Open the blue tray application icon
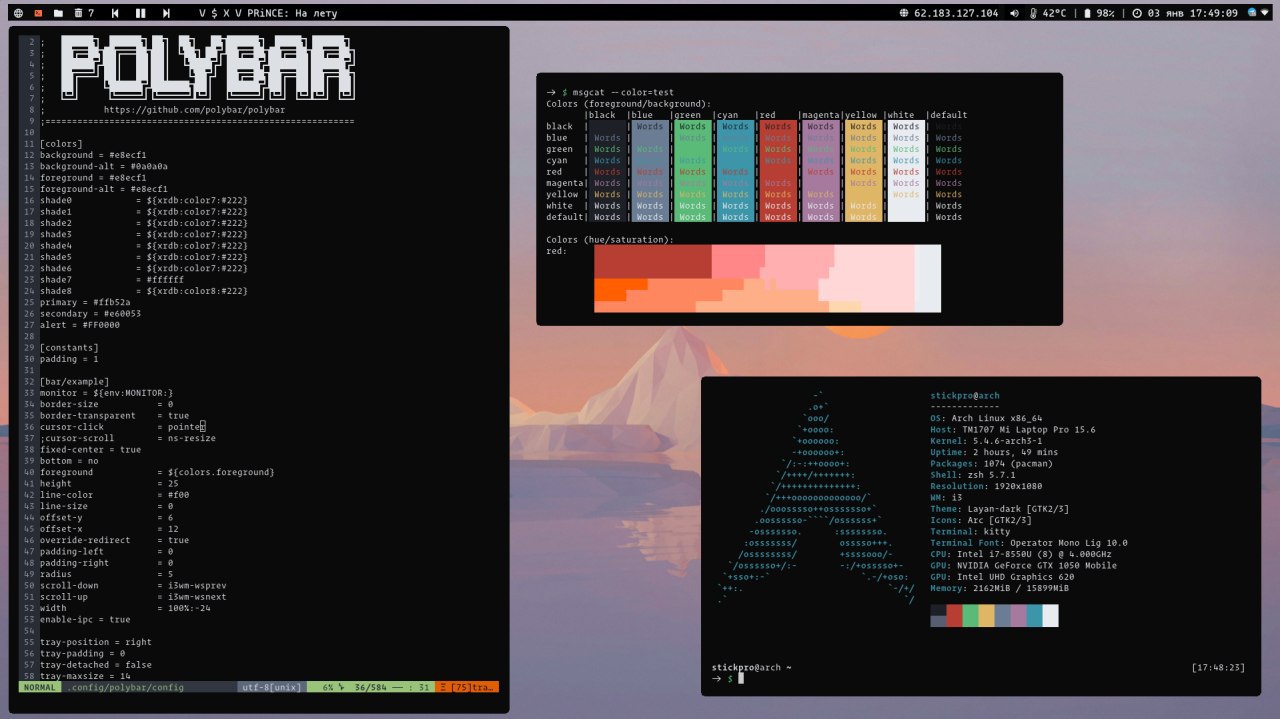This screenshot has height=719, width=1280. (x=1253, y=13)
